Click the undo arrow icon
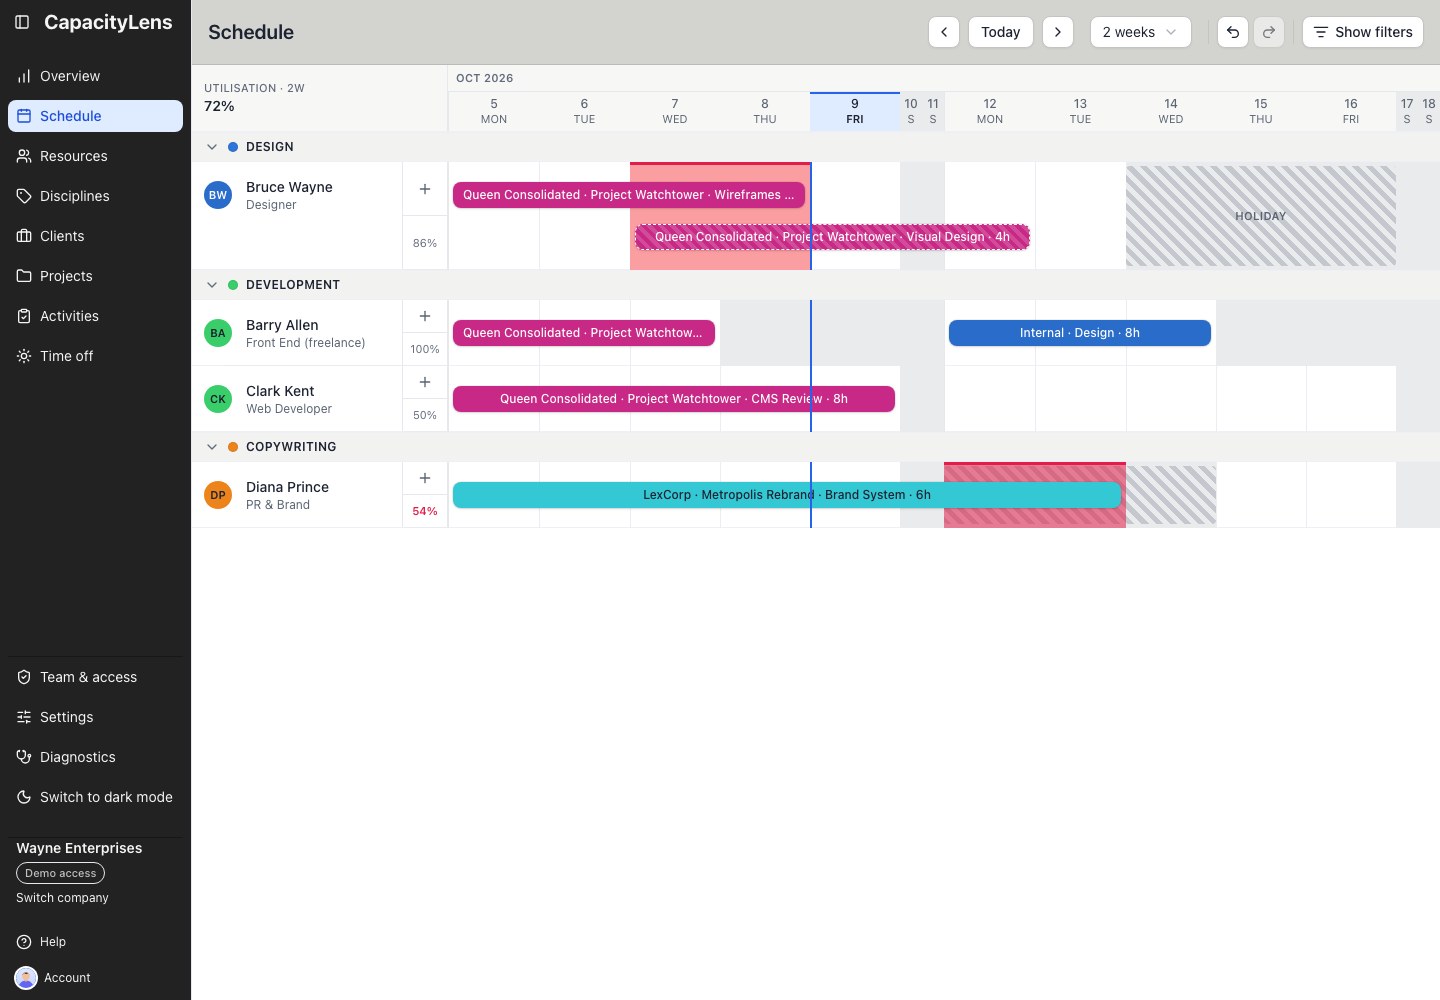Image resolution: width=1440 pixels, height=1000 pixels. (x=1233, y=32)
